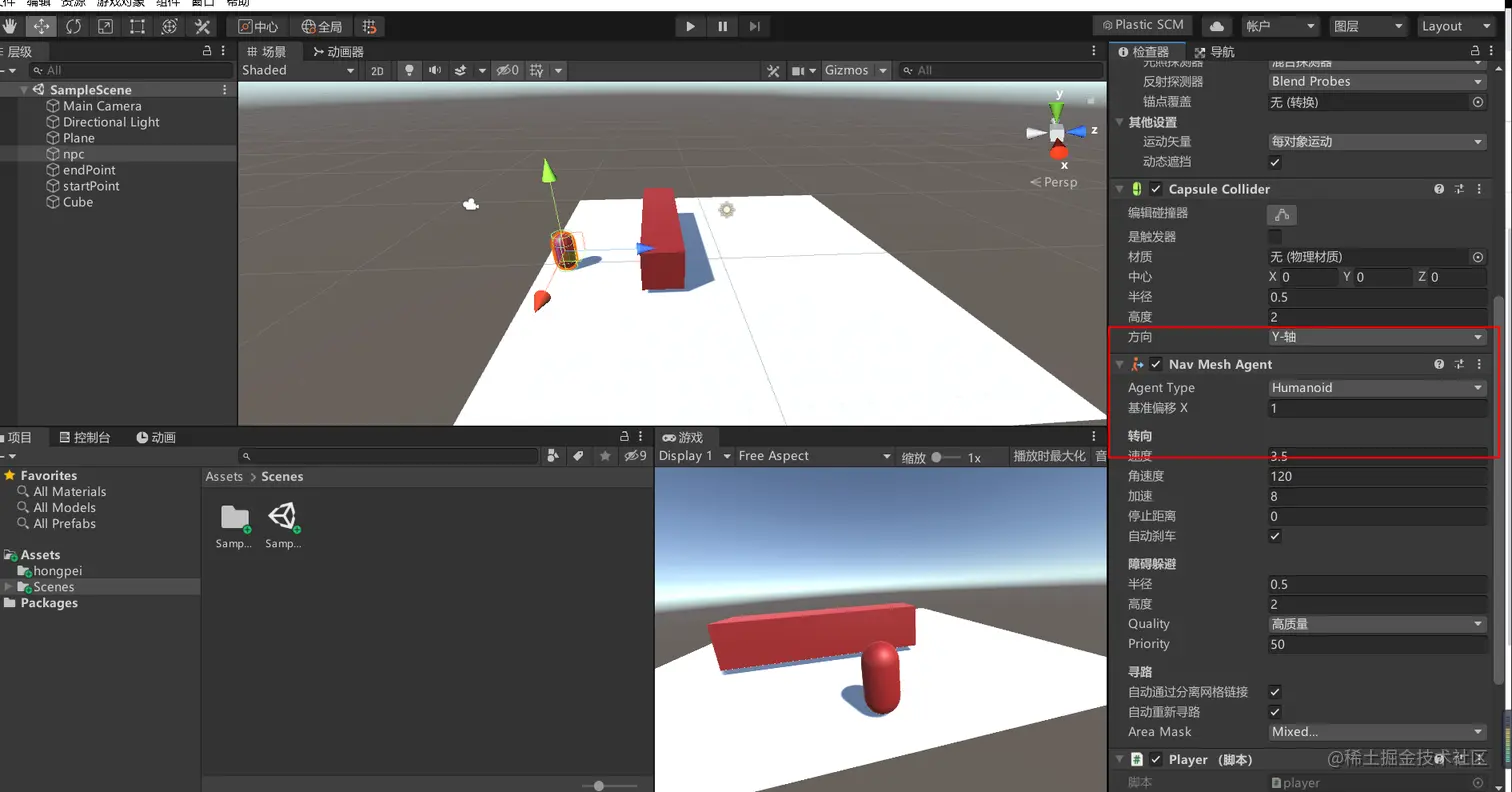The width and height of the screenshot is (1512, 792).
Task: Switch to the 动画 Animation tab
Action: pyautogui.click(x=156, y=437)
